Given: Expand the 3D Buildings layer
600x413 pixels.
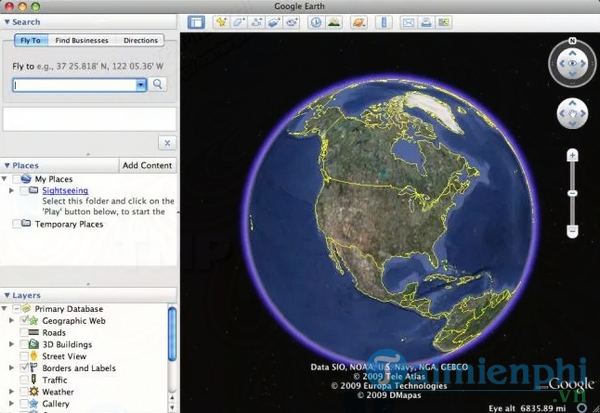Looking at the screenshot, I should tap(11, 344).
